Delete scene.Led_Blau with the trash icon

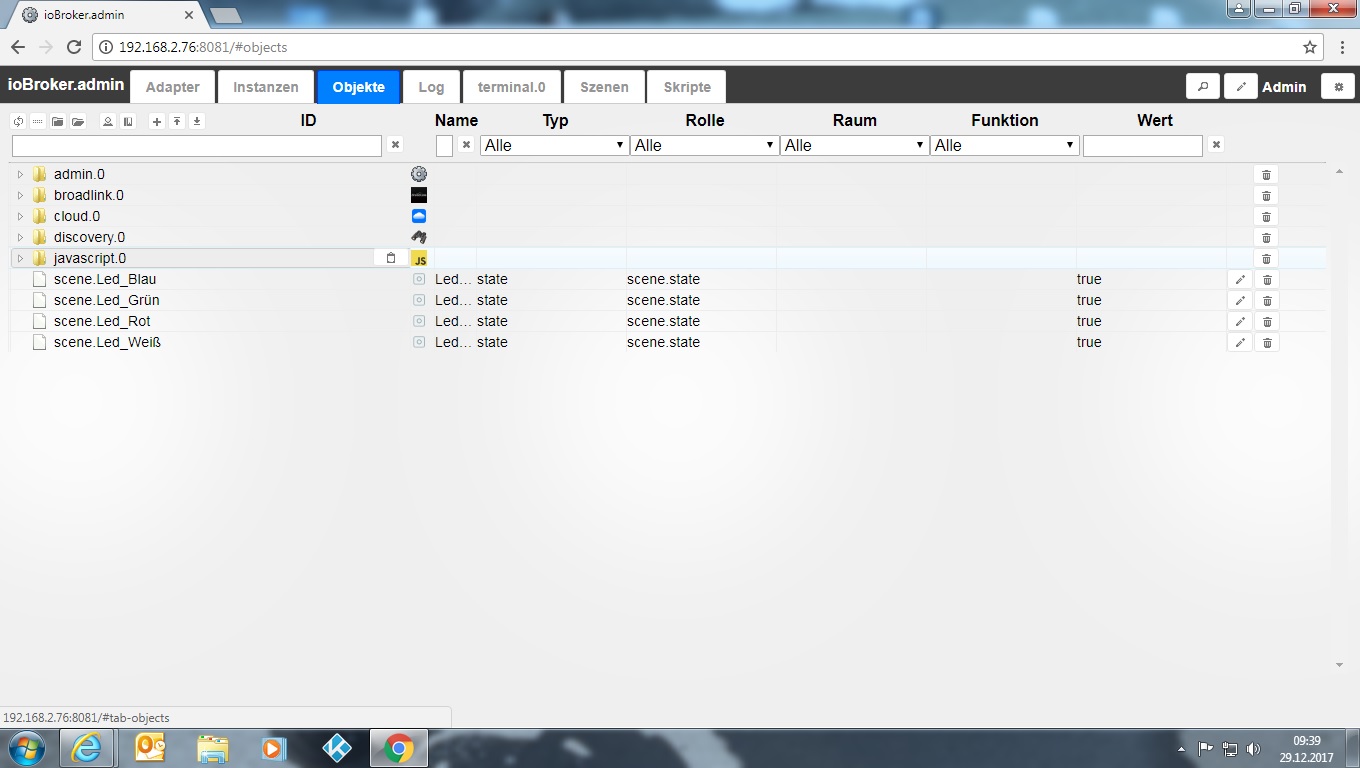pyautogui.click(x=1267, y=280)
